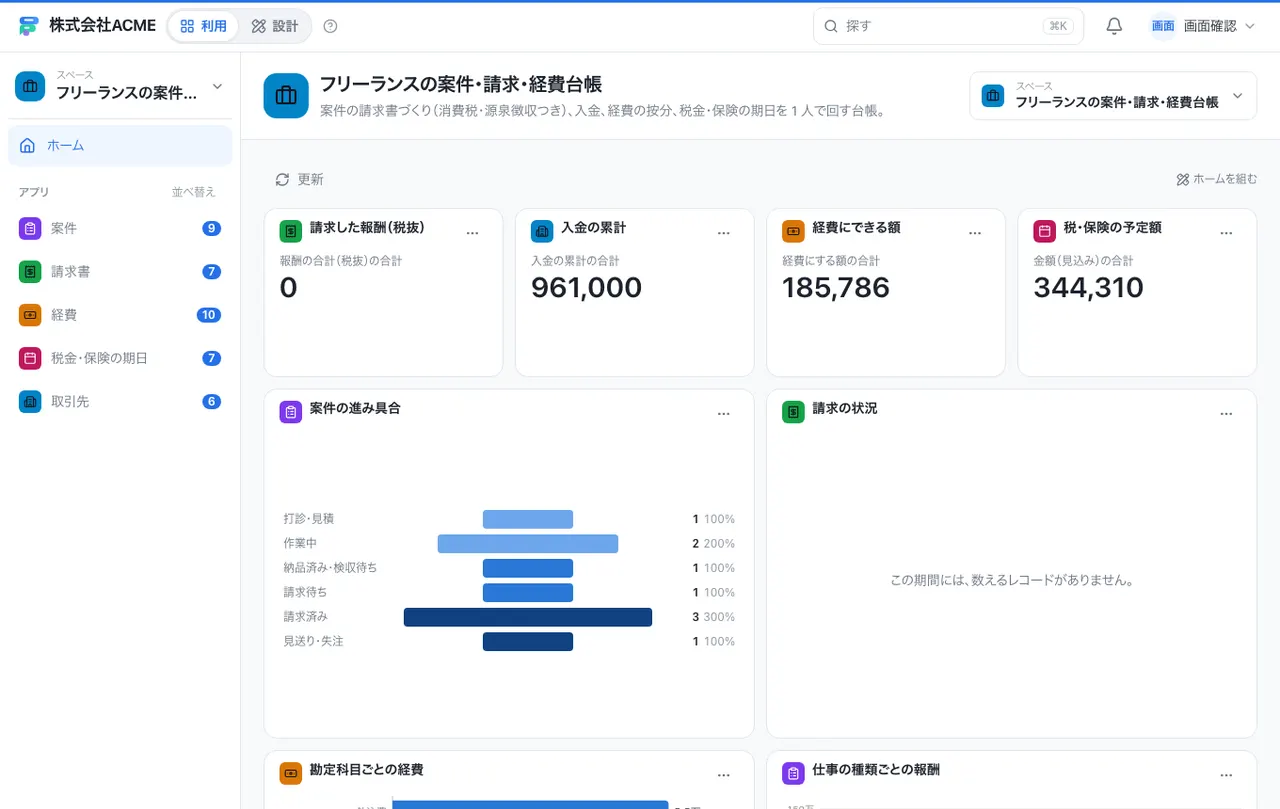1280x809 pixels.
Task: Click the 税・保険の予定額 card icon
Action: pyautogui.click(x=1044, y=231)
